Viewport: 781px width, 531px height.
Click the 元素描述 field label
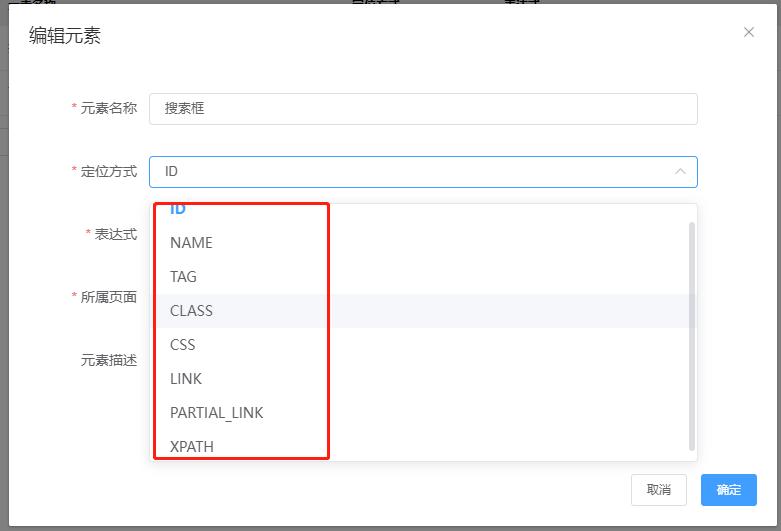coord(108,360)
